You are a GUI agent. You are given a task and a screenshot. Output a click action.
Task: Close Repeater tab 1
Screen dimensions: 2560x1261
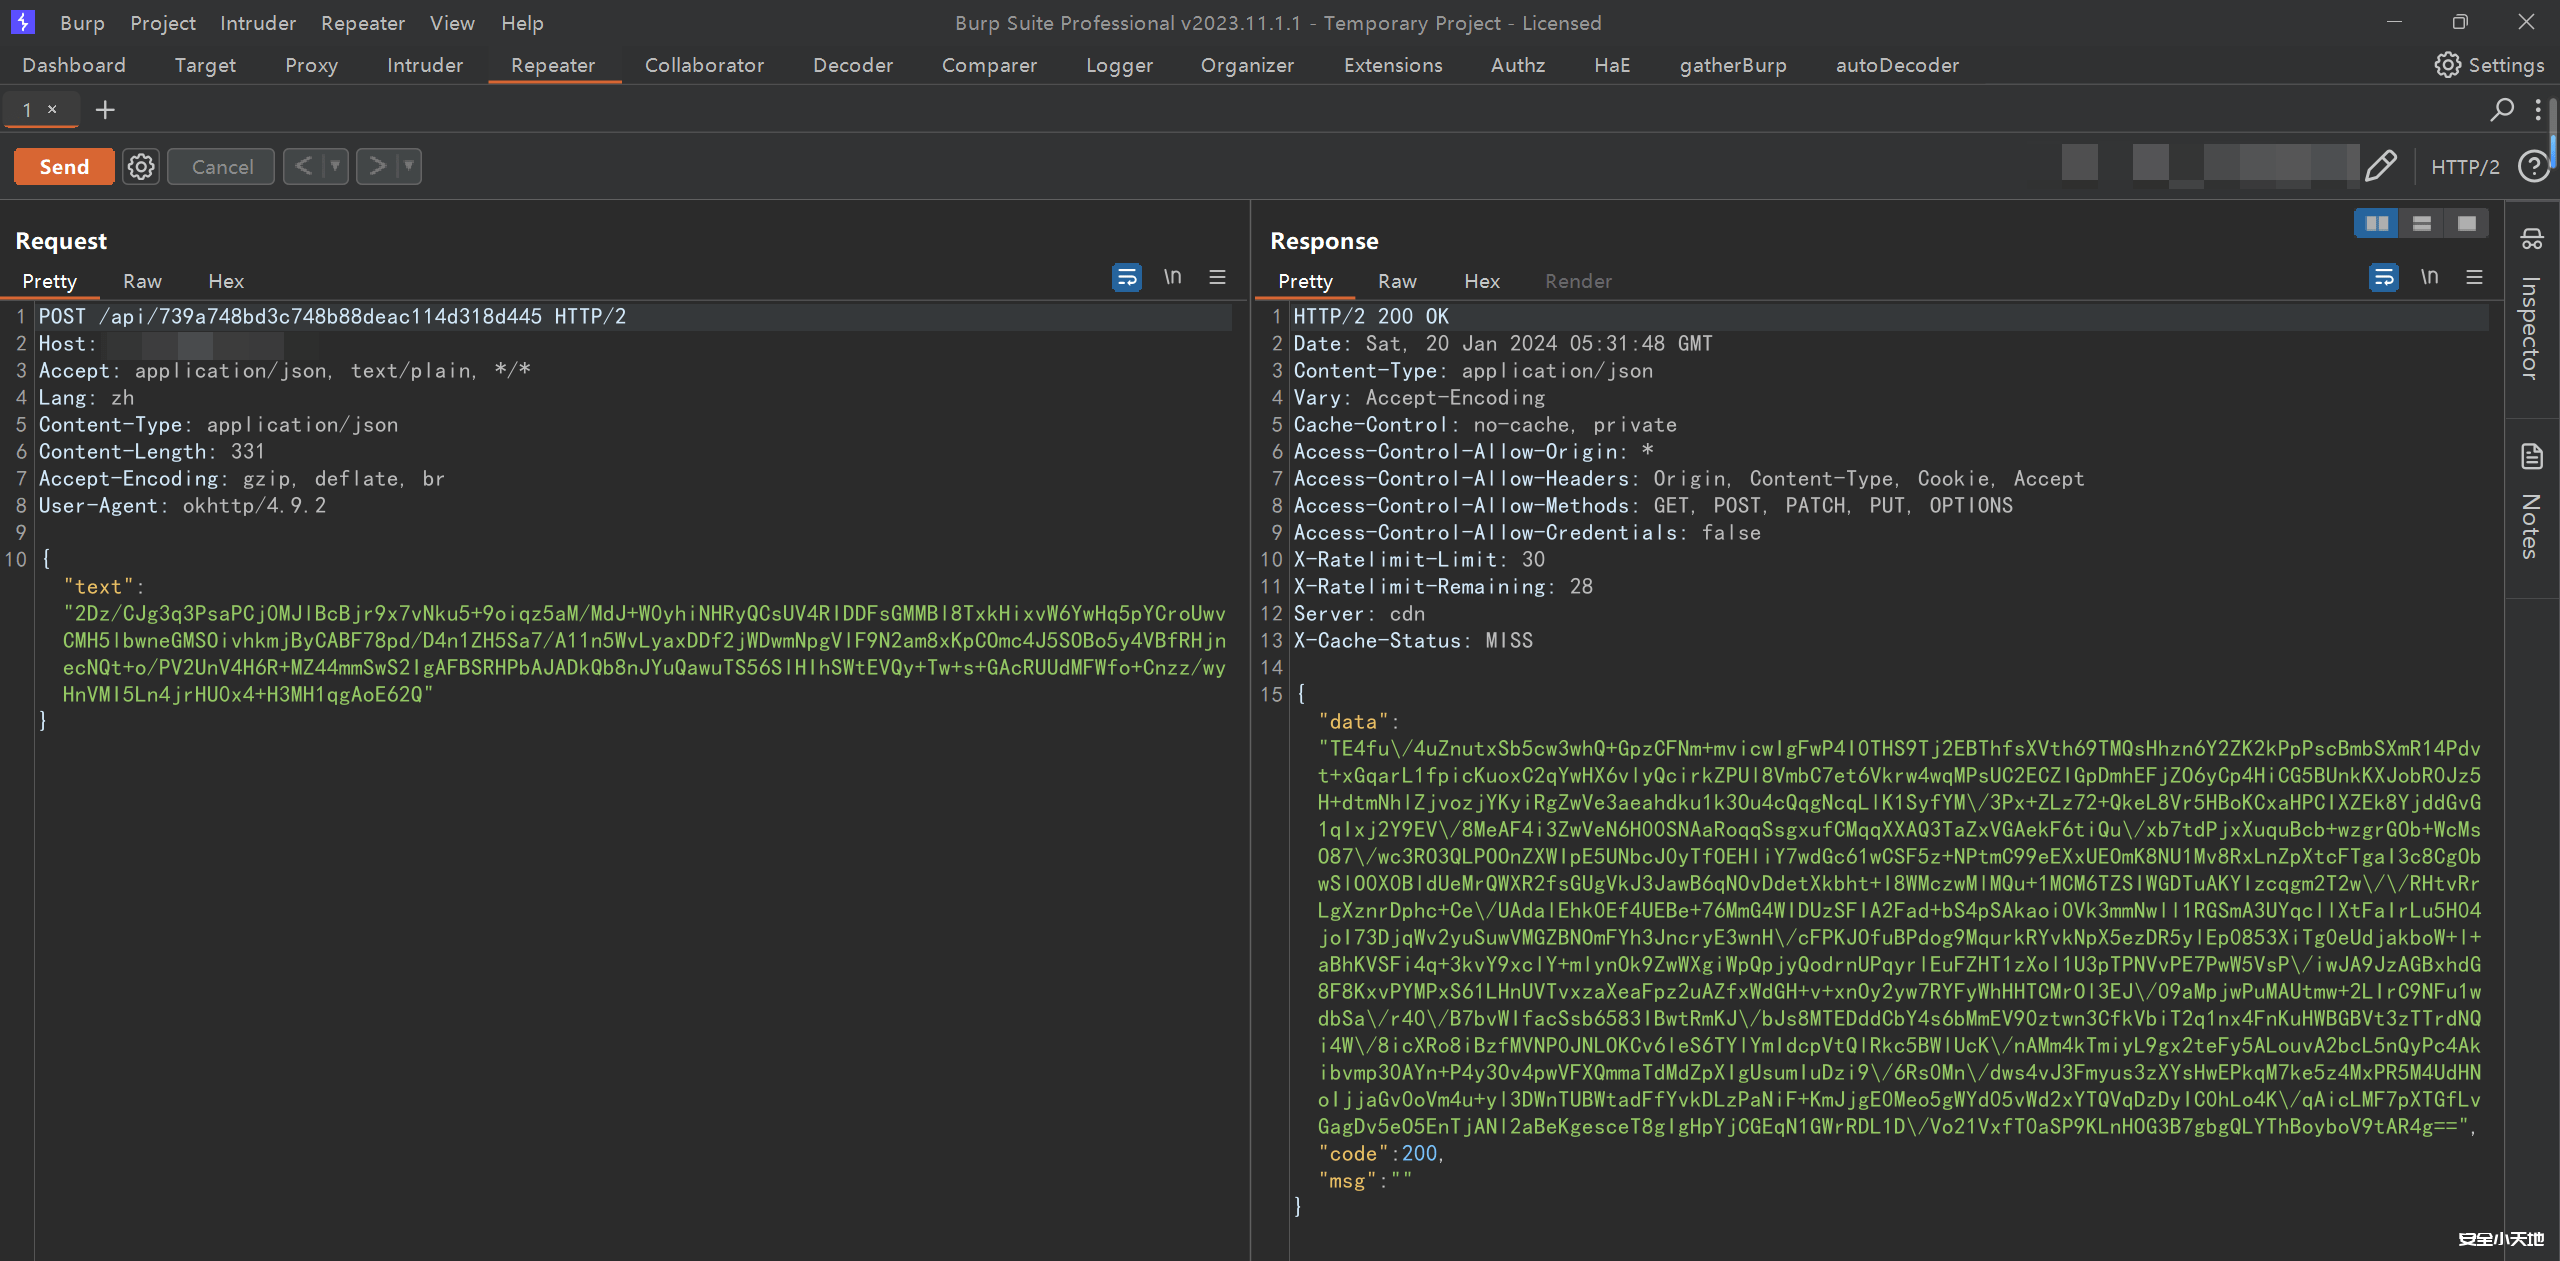click(x=52, y=109)
